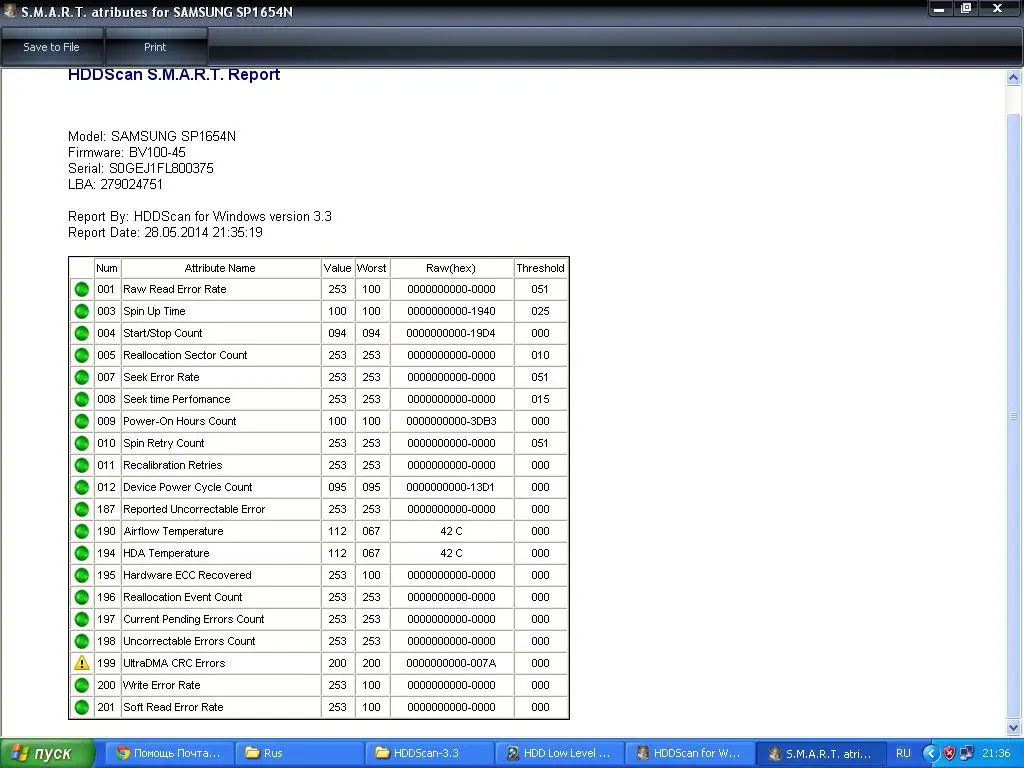The height and width of the screenshot is (768, 1024).
Task: Click green status icon for Current Pending Errors Count
Action: point(82,619)
